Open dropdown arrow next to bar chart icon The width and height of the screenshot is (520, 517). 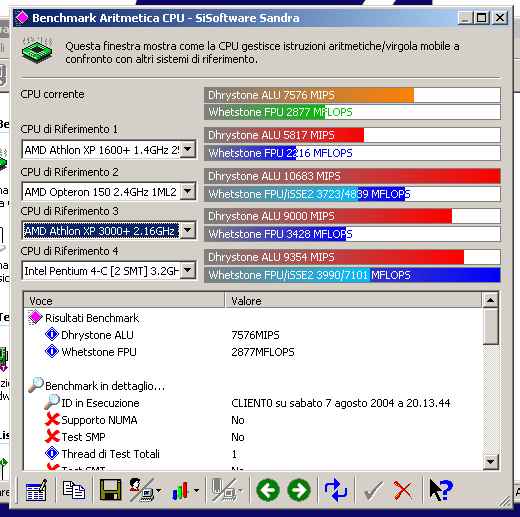(x=196, y=490)
